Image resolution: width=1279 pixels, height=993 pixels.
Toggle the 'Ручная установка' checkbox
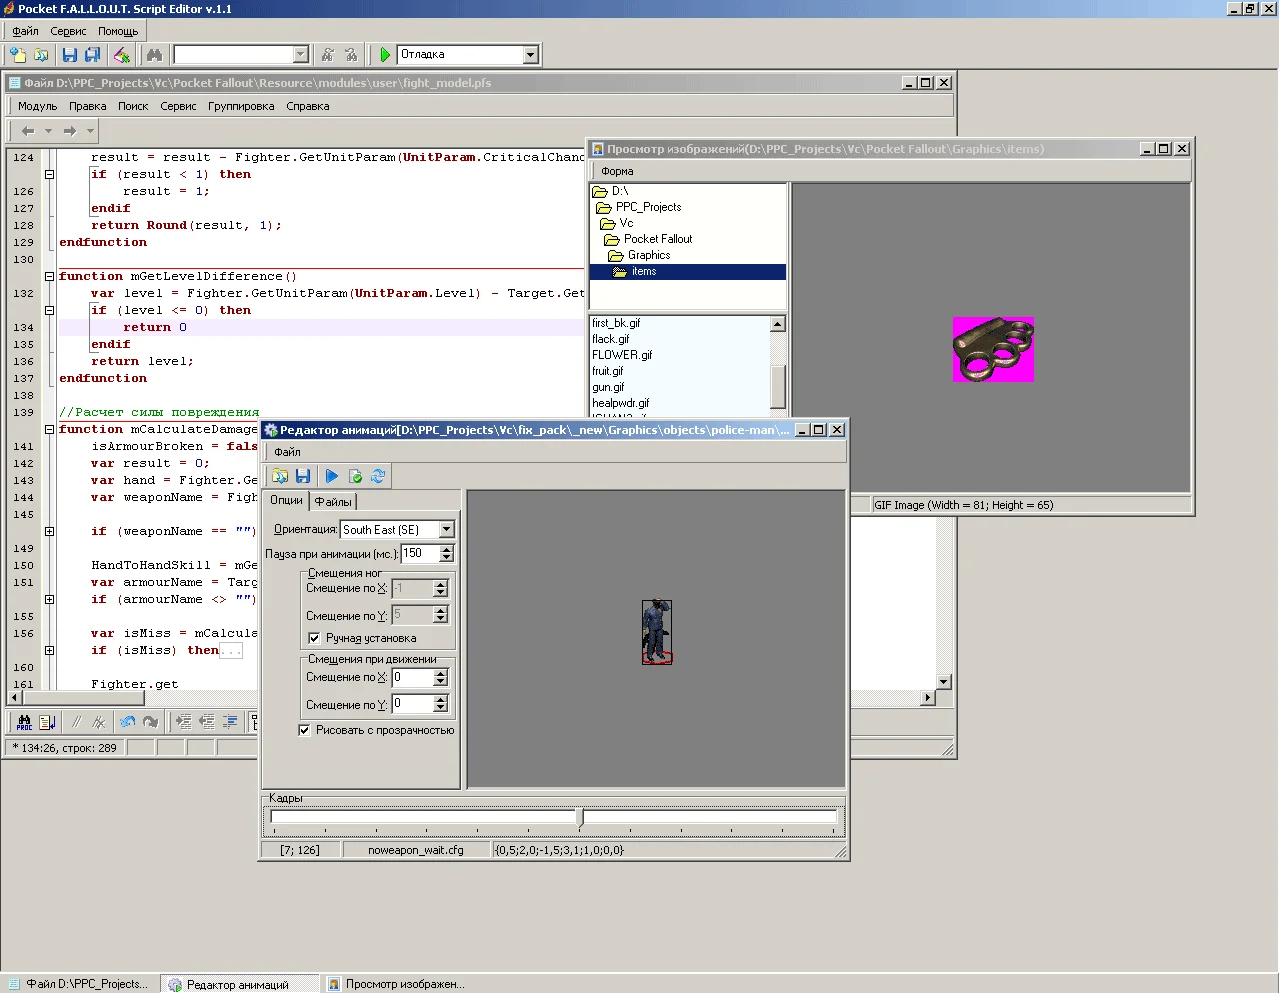[x=314, y=638]
